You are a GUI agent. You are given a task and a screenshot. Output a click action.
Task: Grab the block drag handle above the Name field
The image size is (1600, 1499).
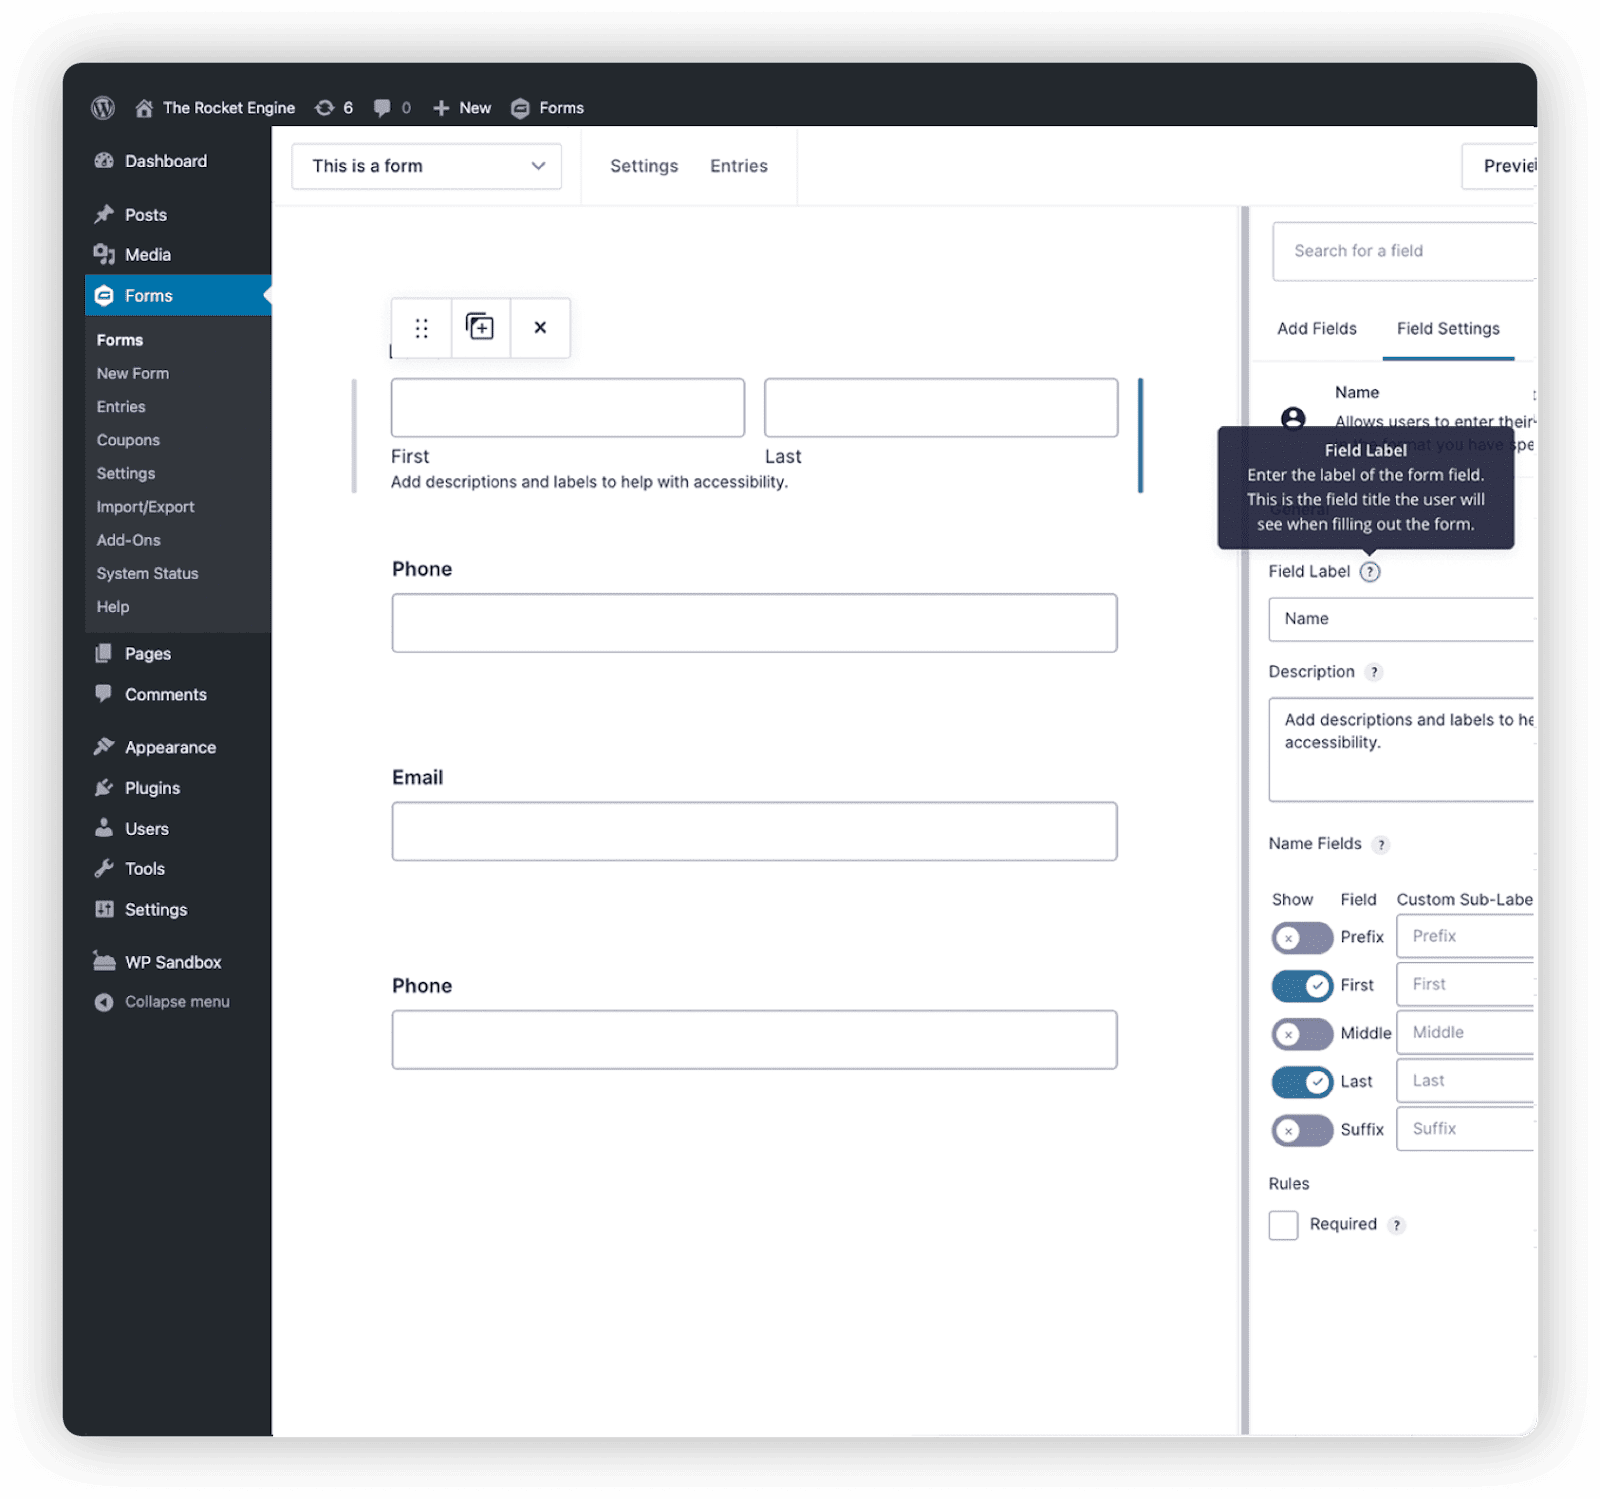coord(421,328)
